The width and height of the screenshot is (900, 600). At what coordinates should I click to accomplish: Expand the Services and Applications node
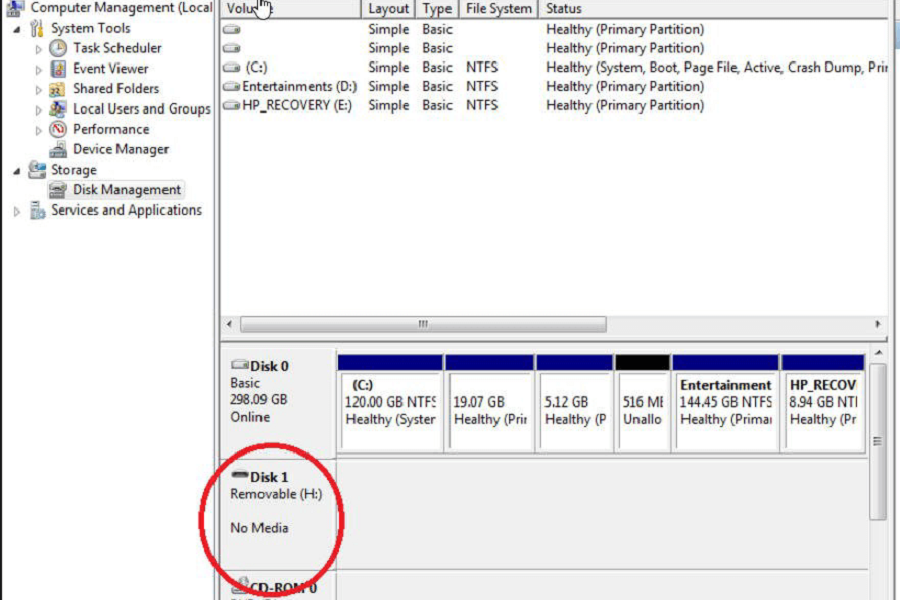(x=17, y=211)
